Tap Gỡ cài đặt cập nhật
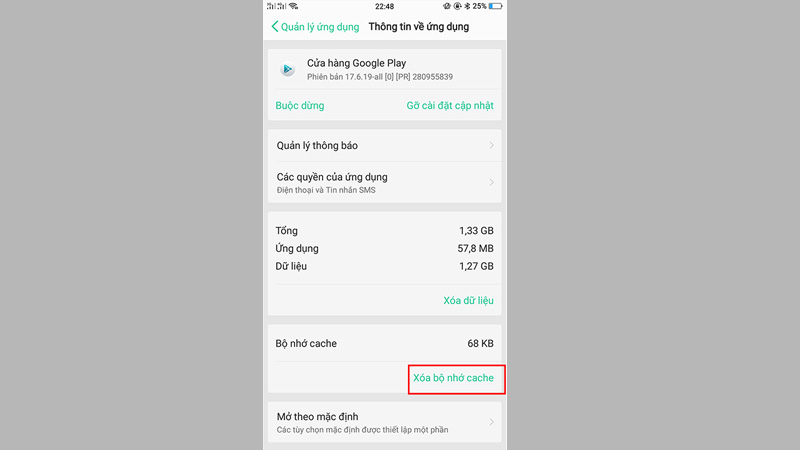800x450 pixels. tap(450, 106)
